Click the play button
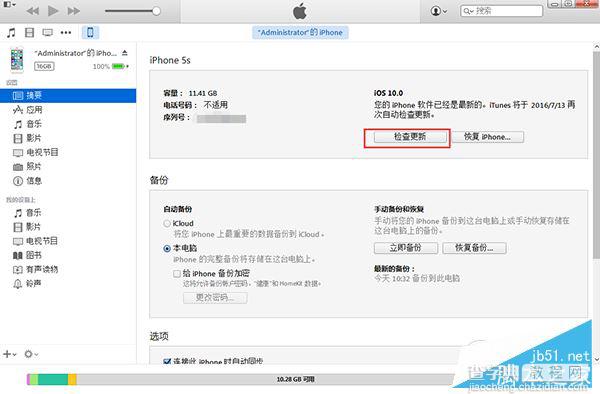 [53, 11]
